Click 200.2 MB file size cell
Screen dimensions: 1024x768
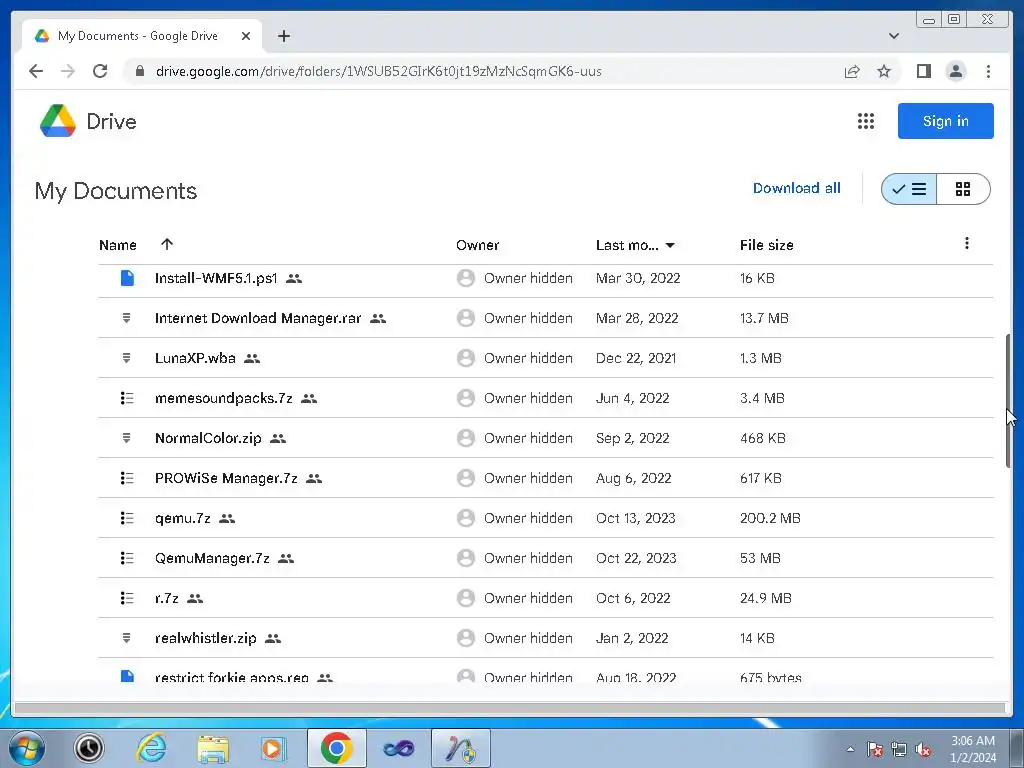pos(770,518)
